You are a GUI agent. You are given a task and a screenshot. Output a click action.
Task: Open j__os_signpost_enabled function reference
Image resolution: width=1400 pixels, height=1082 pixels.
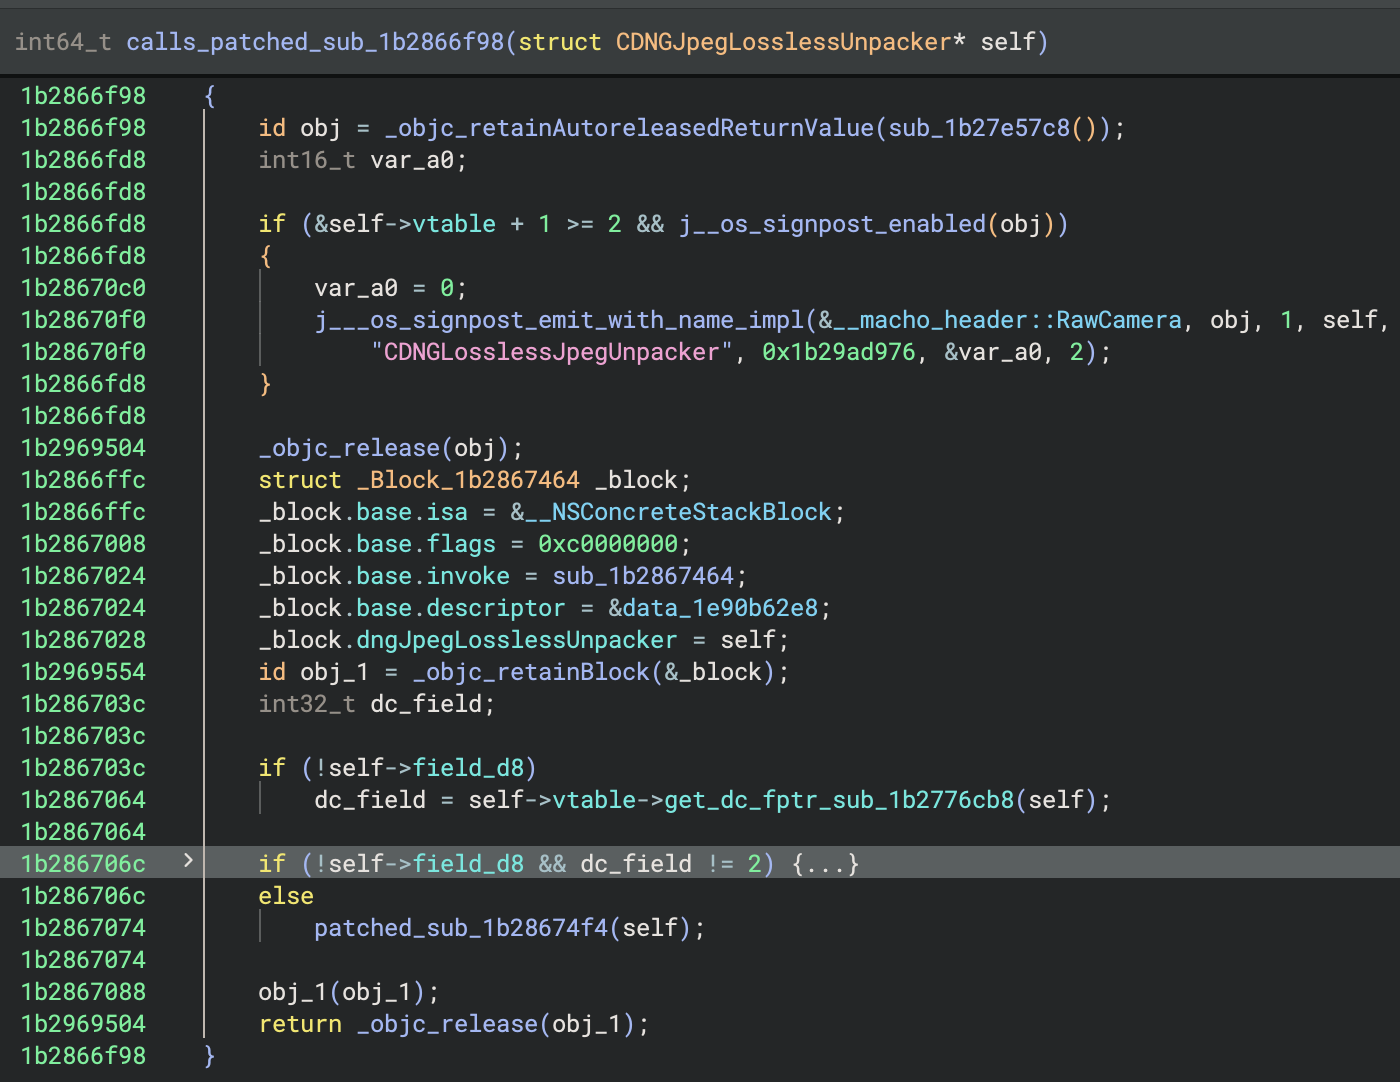832,224
